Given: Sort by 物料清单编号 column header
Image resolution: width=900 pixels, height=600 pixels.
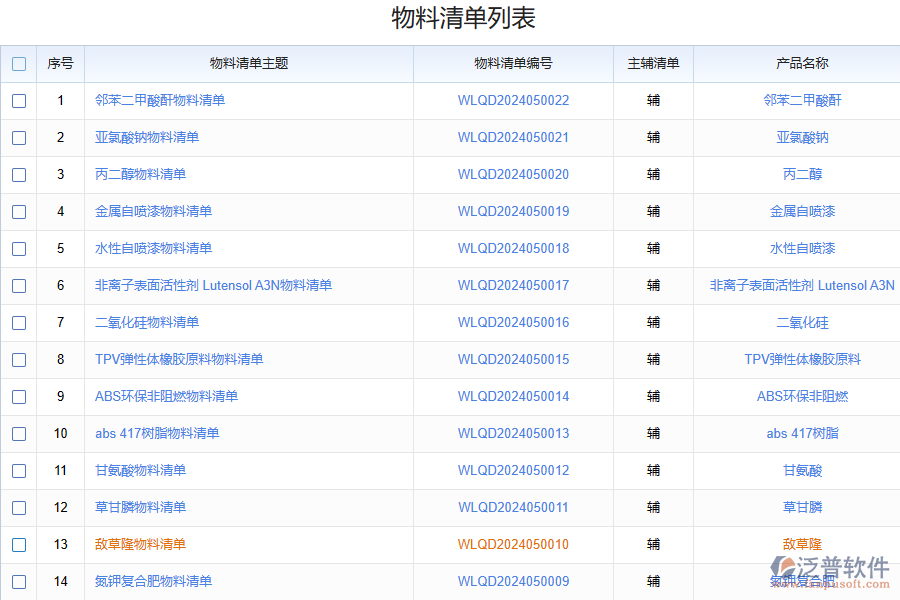Looking at the screenshot, I should tap(513, 64).
